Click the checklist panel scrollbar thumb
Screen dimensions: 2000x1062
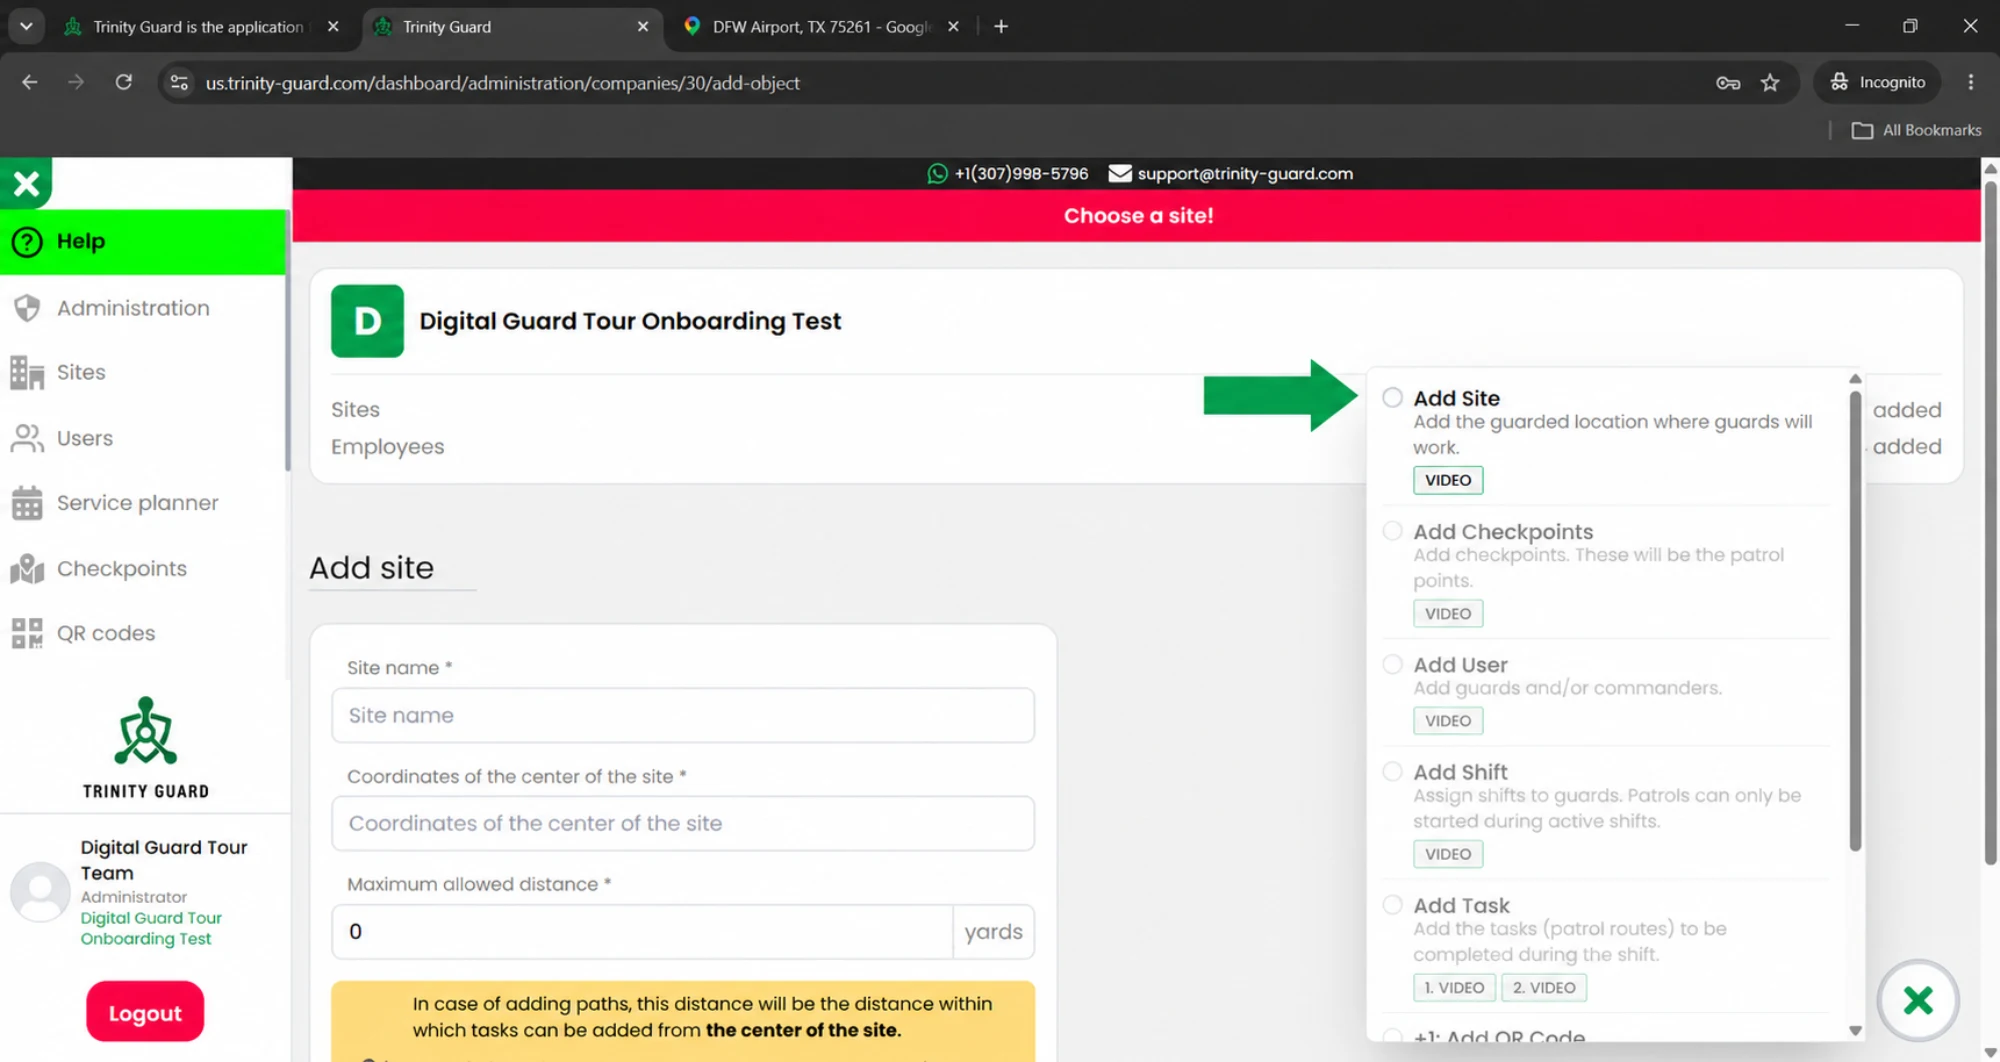tap(1855, 620)
